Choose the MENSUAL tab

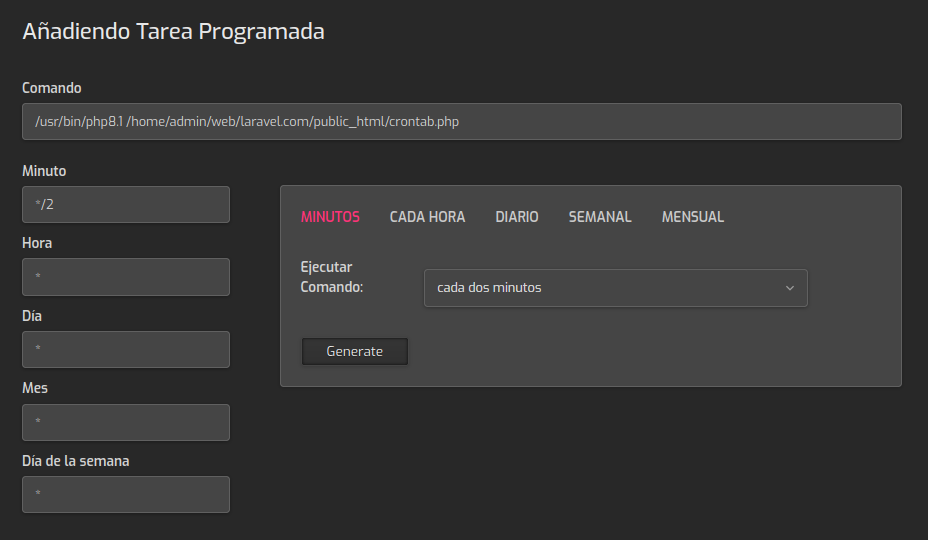tap(692, 217)
